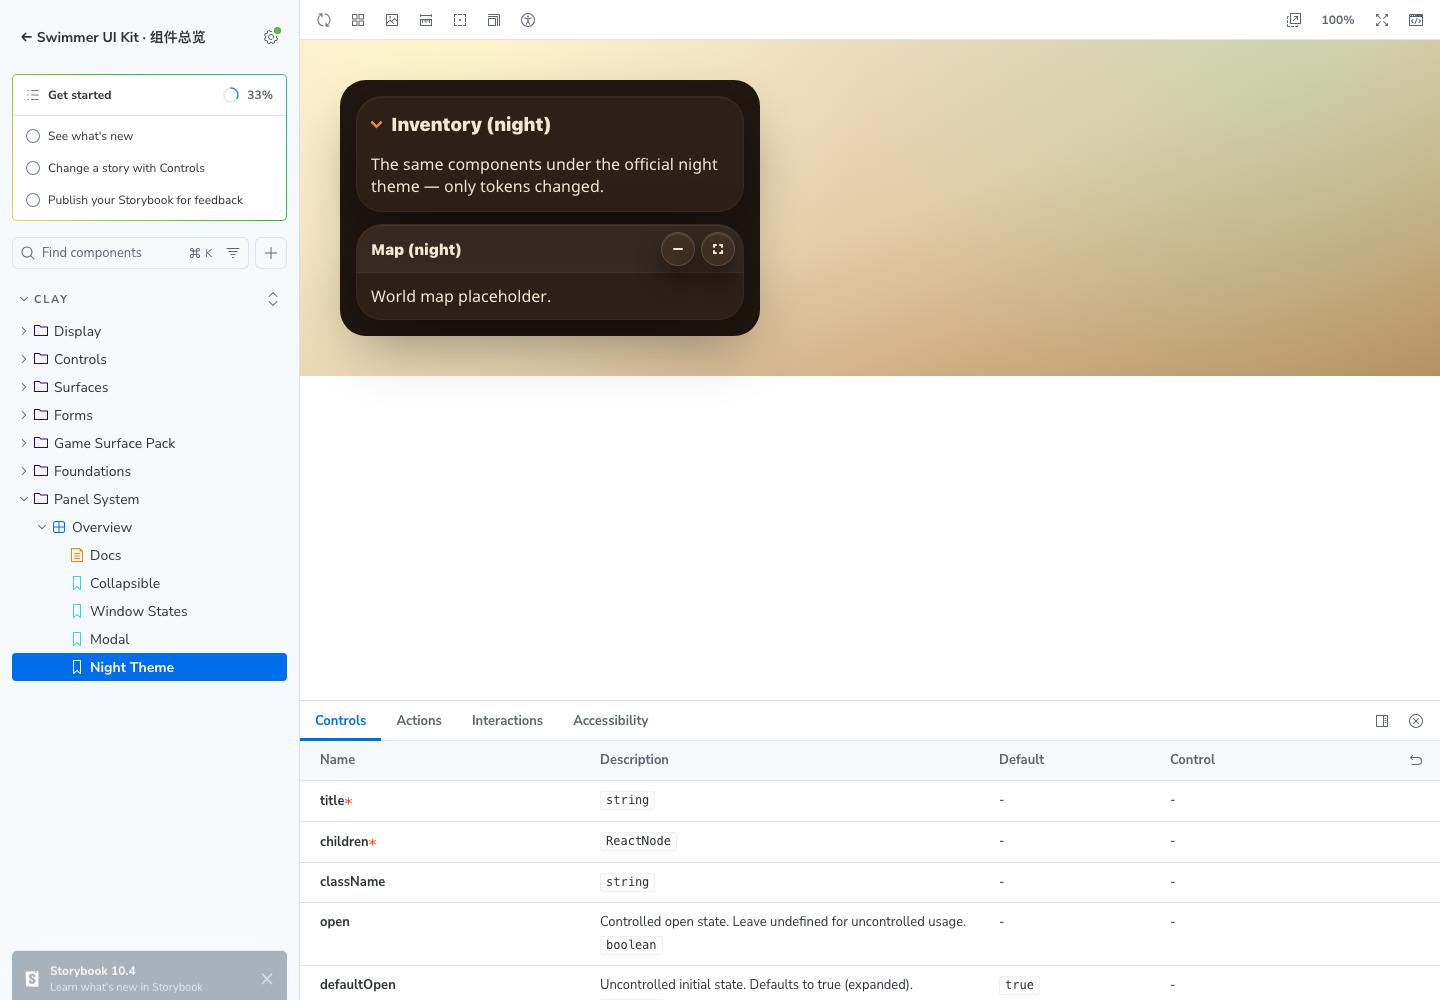Expand or collapse all CLAY items icon
The height and width of the screenshot is (1000, 1440).
click(x=273, y=299)
